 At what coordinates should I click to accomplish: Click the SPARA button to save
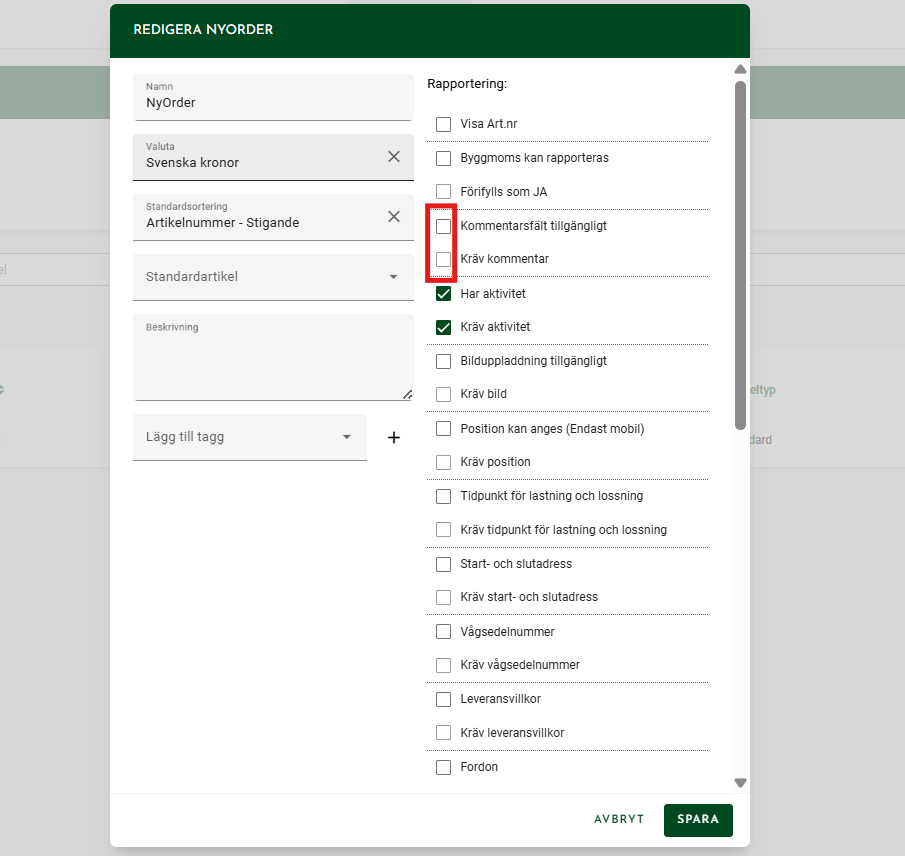698,820
